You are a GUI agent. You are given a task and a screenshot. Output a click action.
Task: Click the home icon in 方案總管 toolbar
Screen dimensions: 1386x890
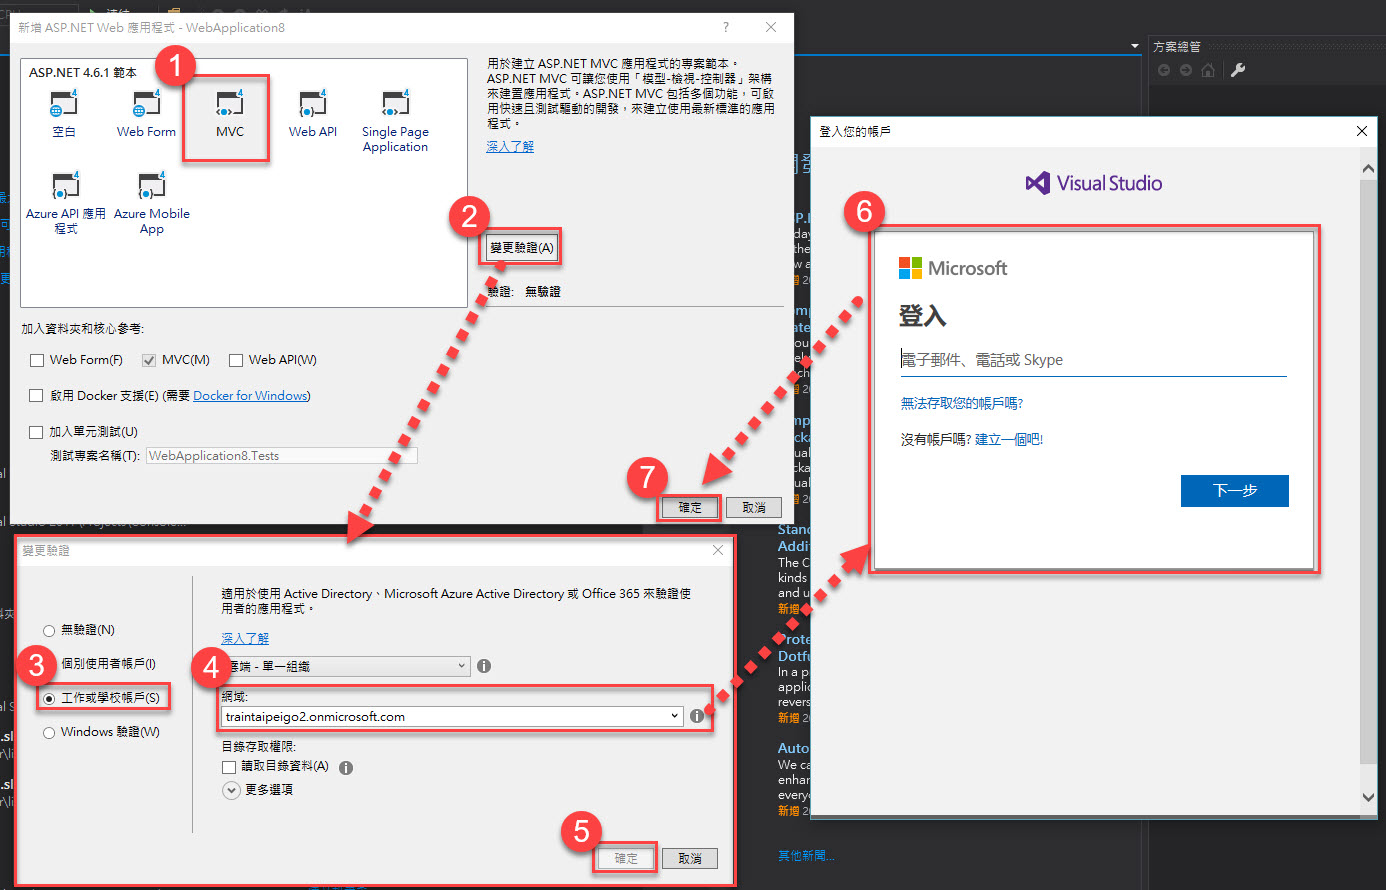[1208, 70]
